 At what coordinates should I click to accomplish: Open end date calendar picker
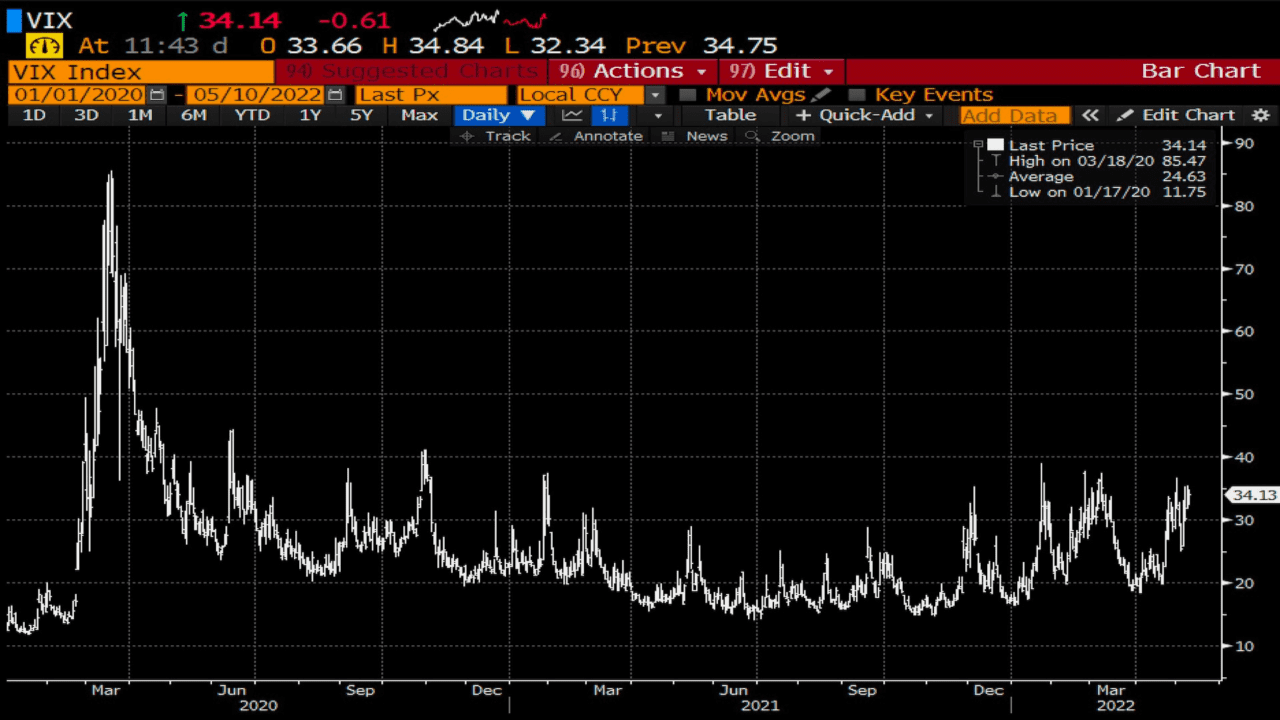pos(335,95)
